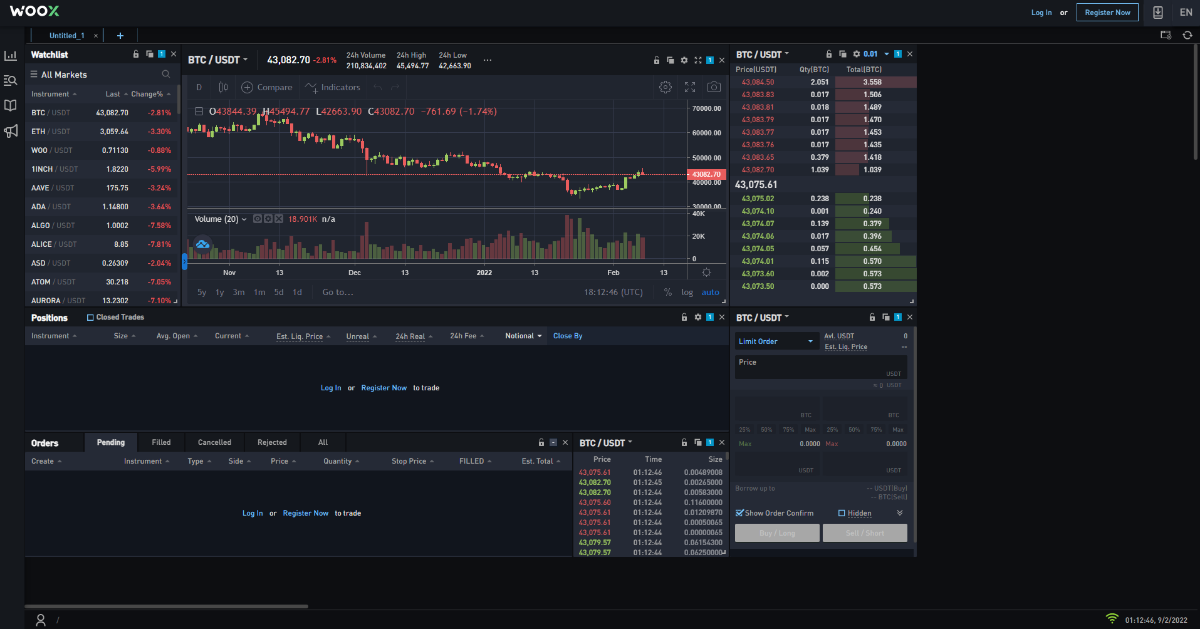1200x629 pixels.
Task: Click the add new workspace tab plus icon
Action: [x=120, y=35]
